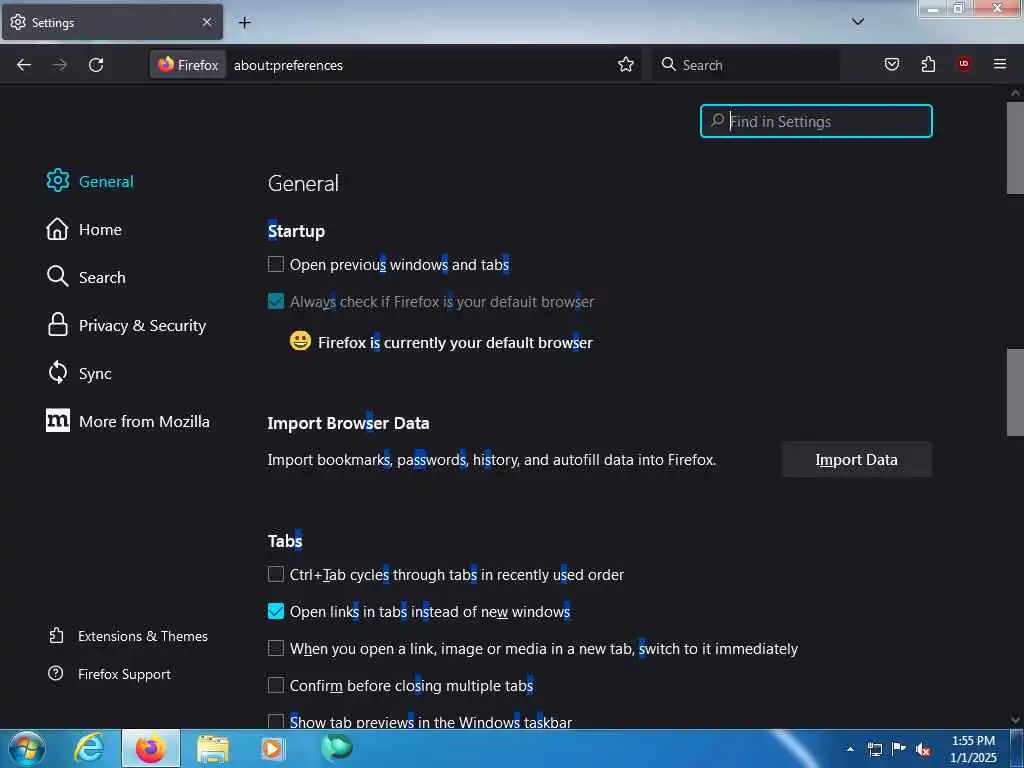
Task: Open the uBlock Origin extension icon
Action: 963,64
